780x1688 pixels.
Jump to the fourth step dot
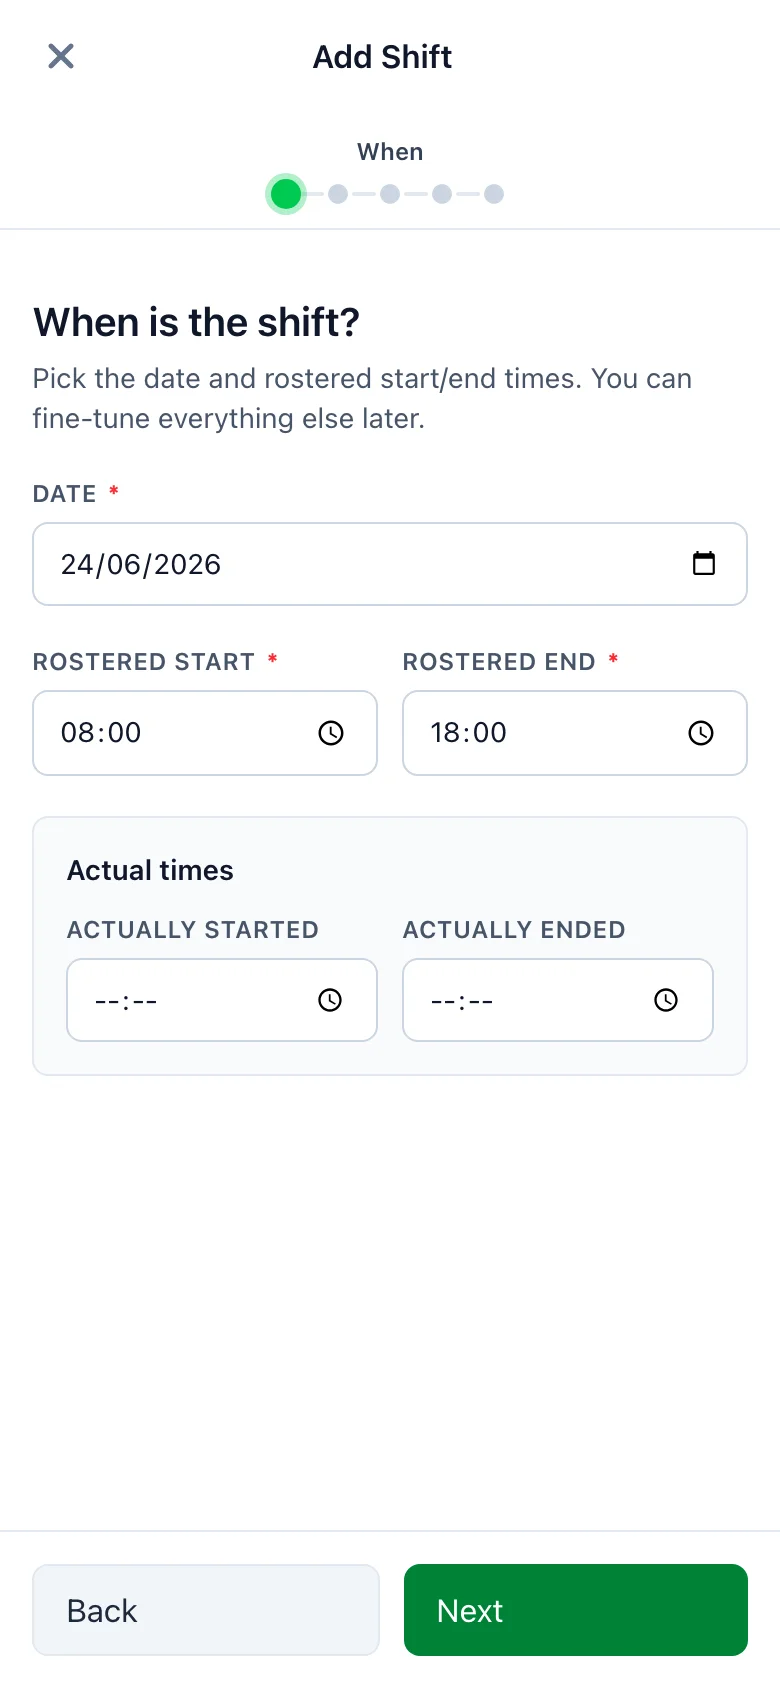(x=442, y=194)
